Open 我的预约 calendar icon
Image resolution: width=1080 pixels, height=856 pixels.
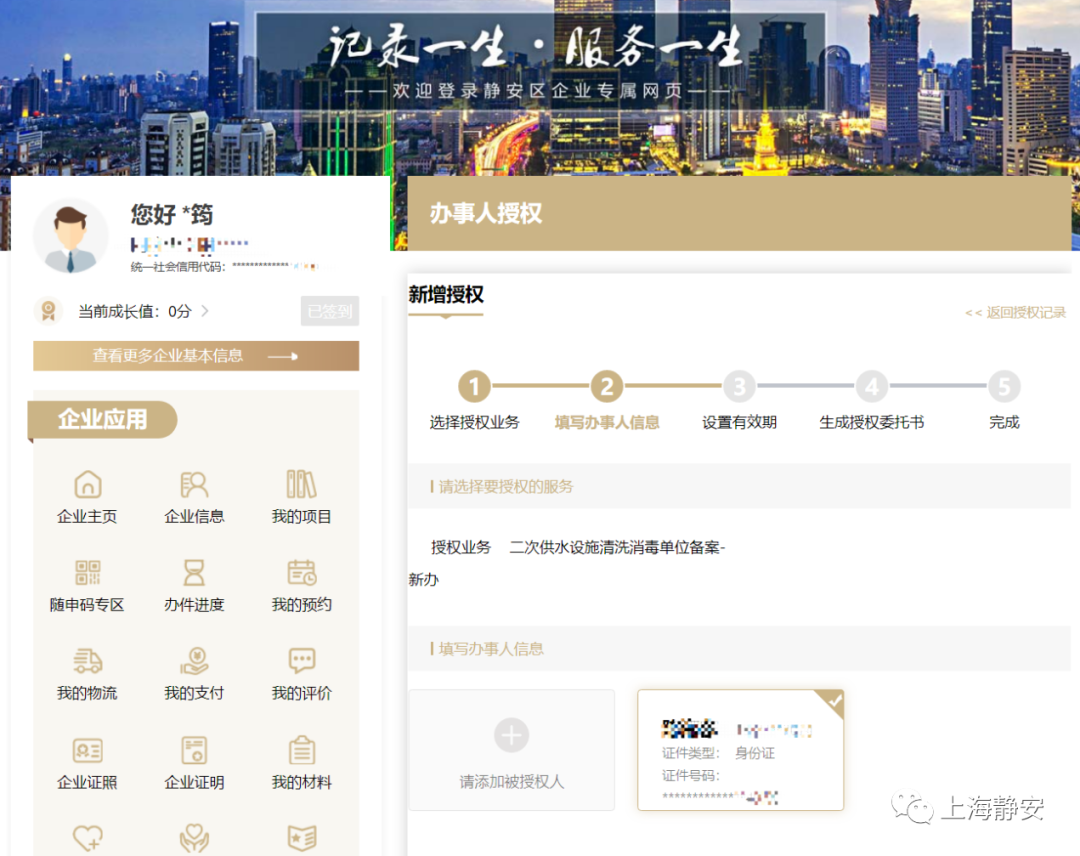coord(300,584)
